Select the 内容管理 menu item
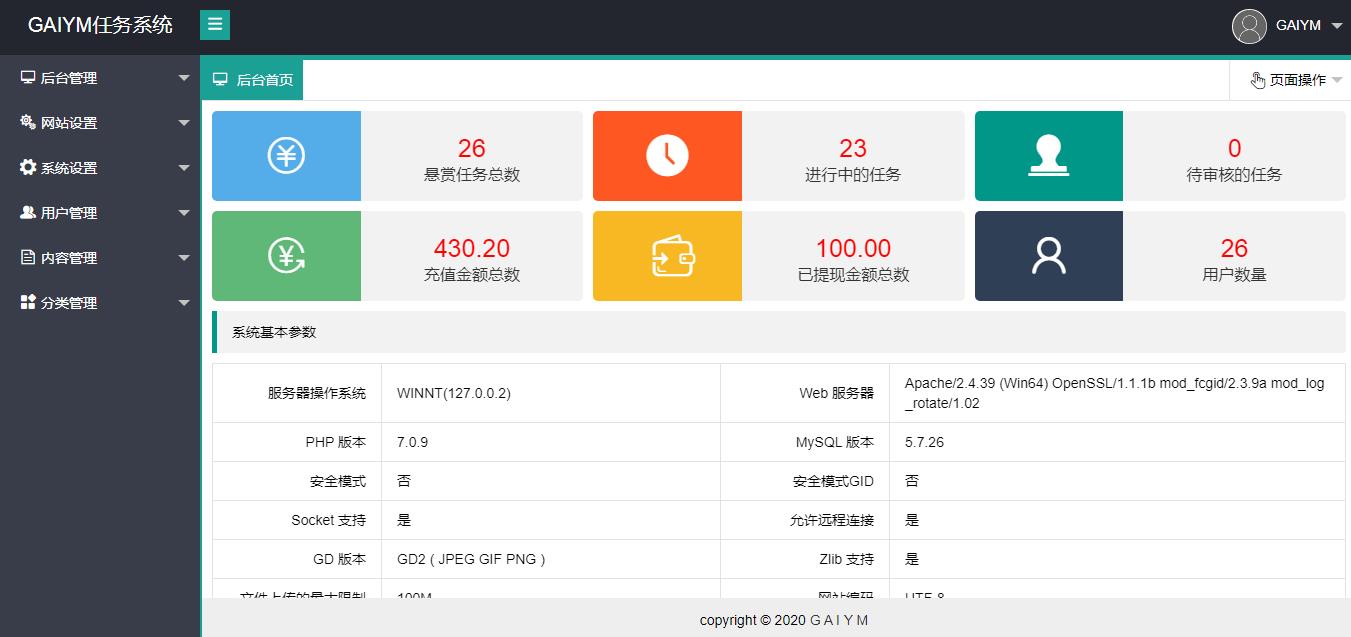1351x637 pixels. tap(69, 258)
